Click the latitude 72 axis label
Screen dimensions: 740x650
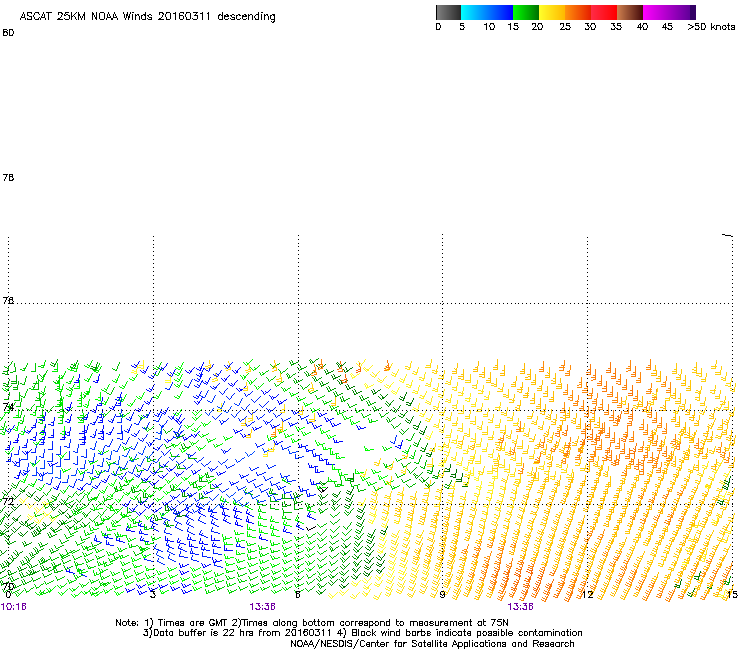click(8, 501)
